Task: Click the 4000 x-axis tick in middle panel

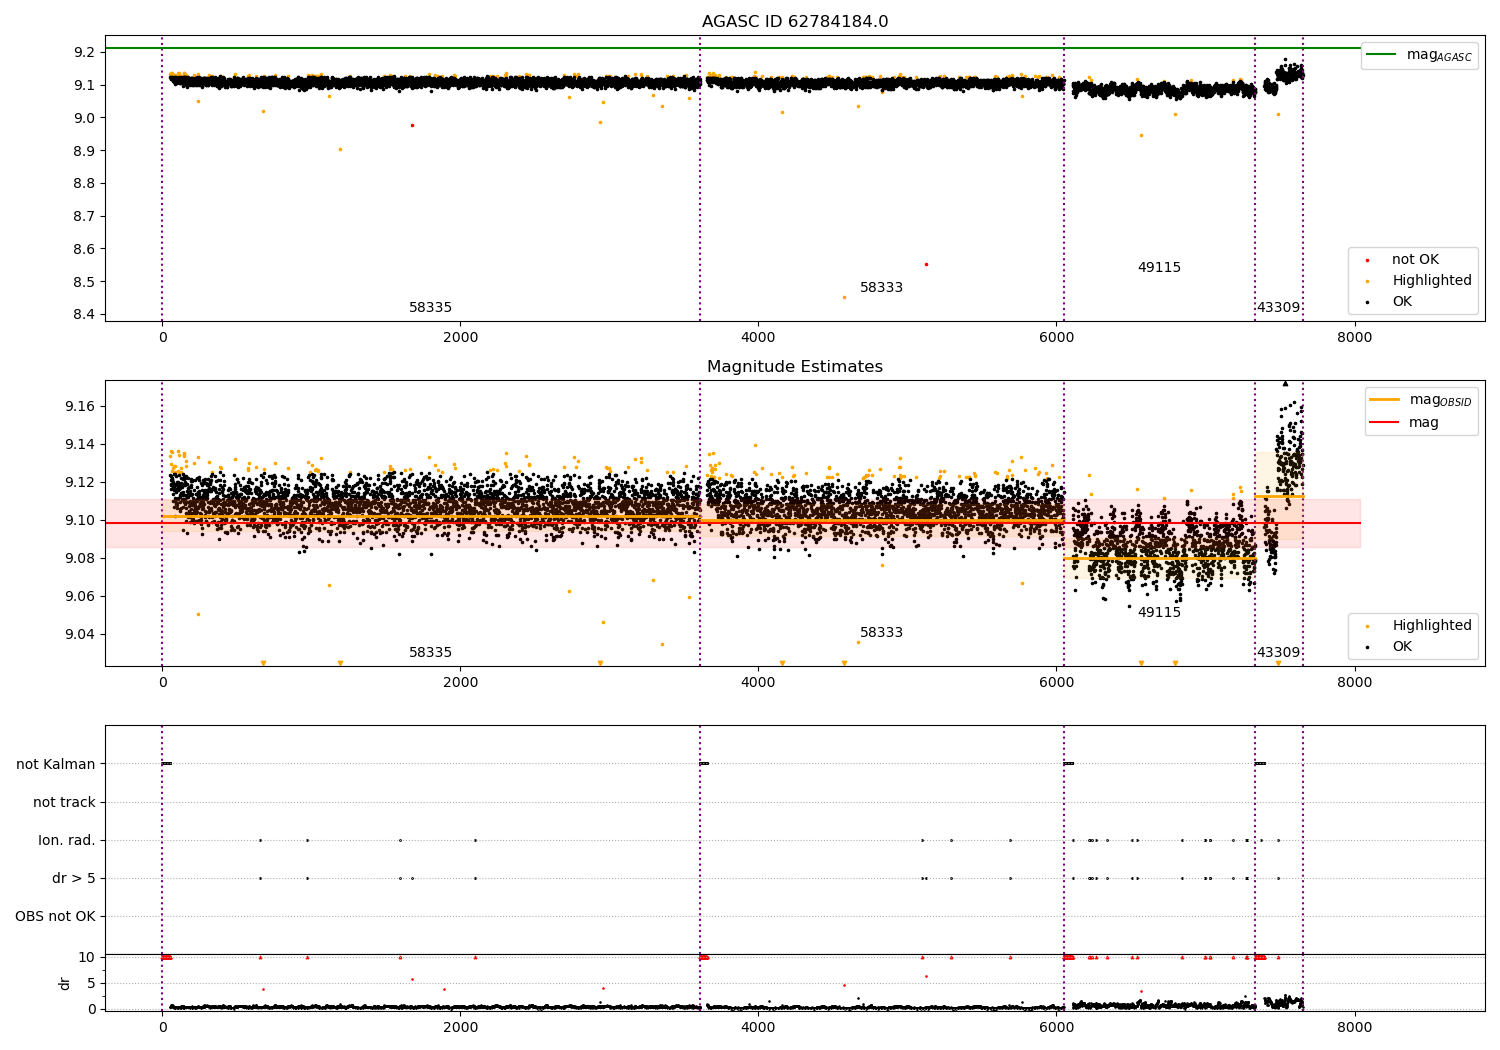Action: coord(758,682)
